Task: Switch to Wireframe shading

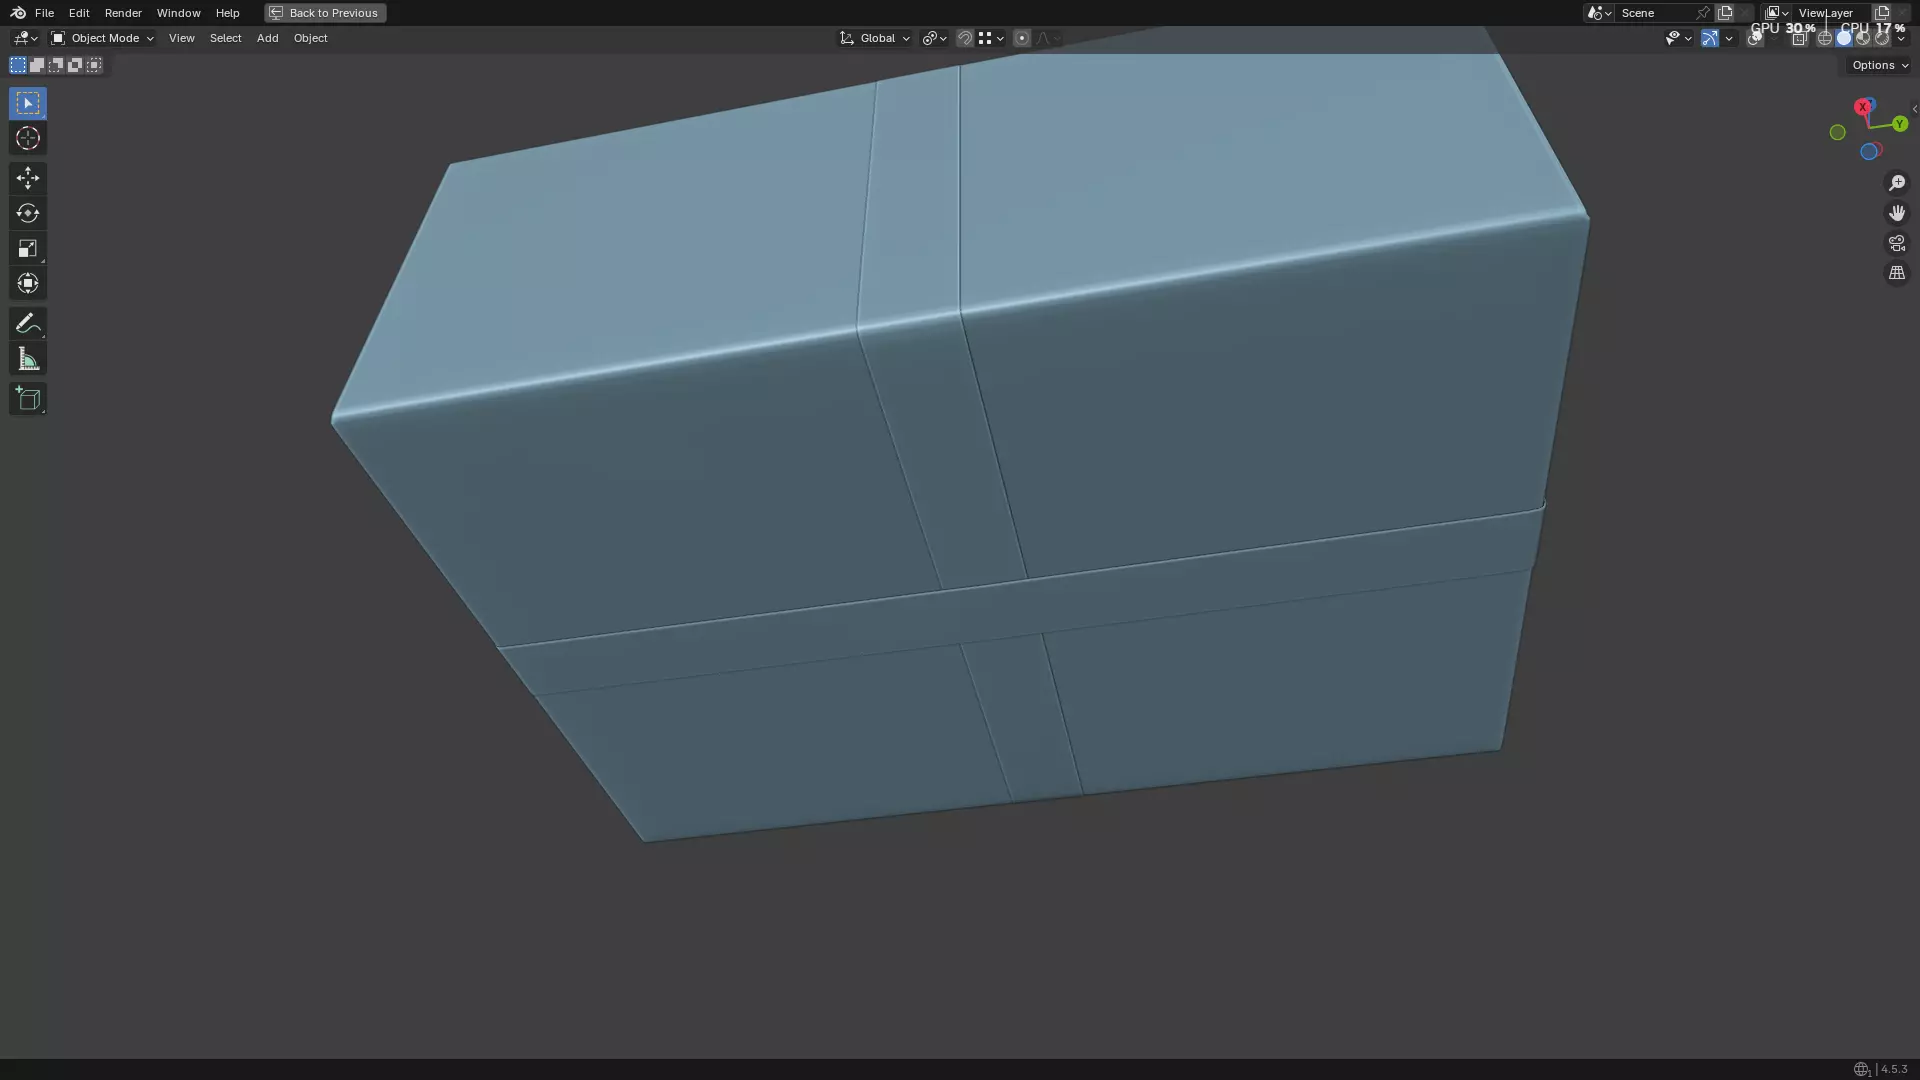Action: (x=1825, y=38)
